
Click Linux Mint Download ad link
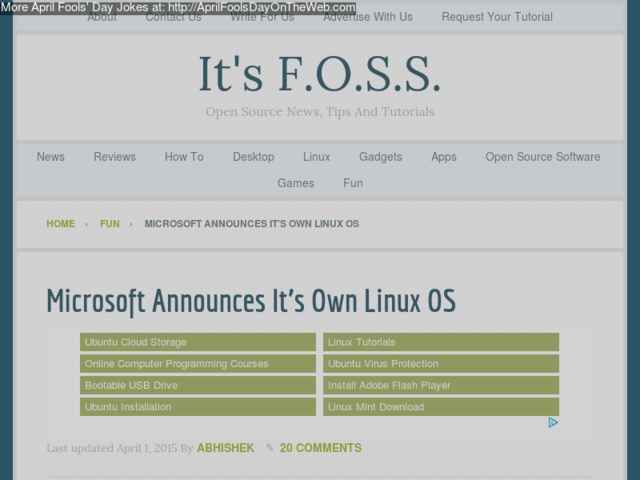(x=441, y=407)
